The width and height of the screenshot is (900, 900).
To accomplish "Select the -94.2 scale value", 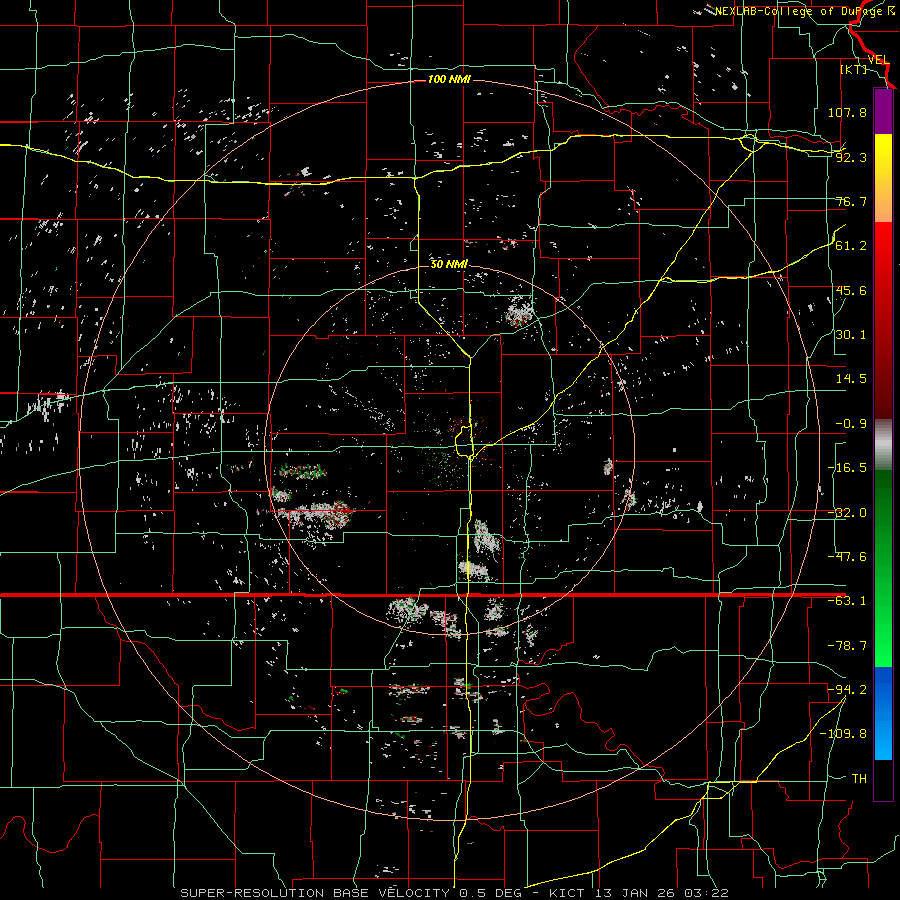I will (847, 689).
